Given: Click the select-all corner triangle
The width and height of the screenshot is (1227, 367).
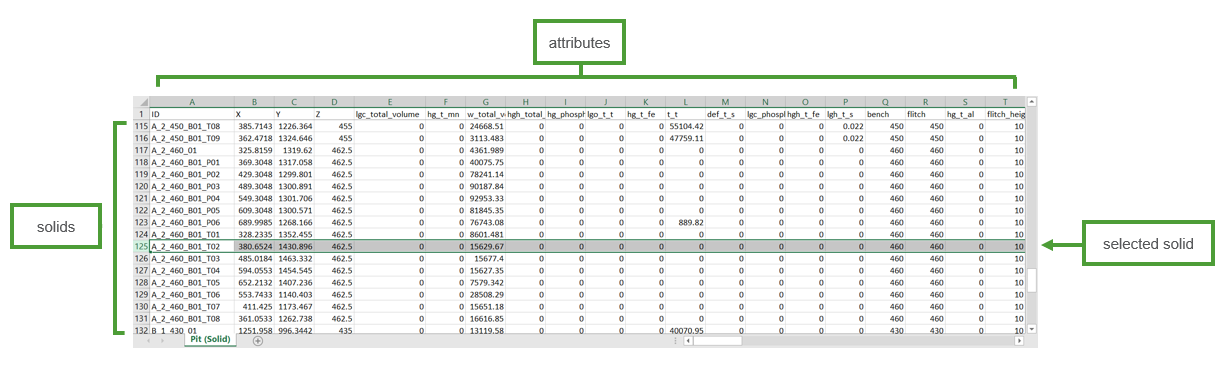Looking at the screenshot, I should [x=142, y=101].
